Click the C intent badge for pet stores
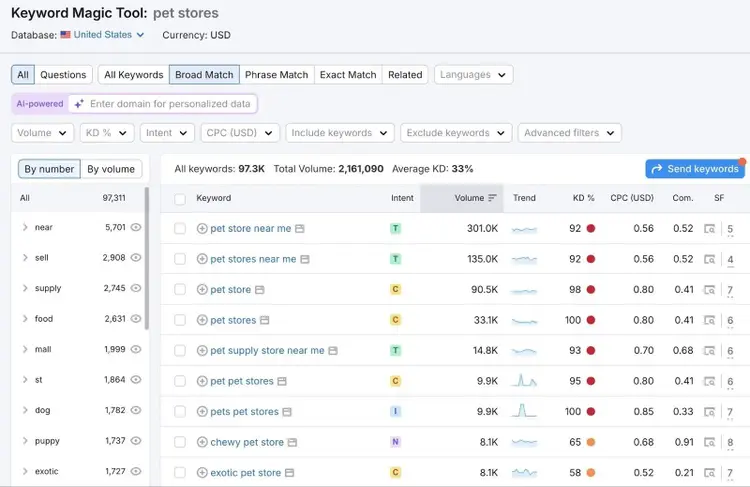Screen dimensions: 750x487 pos(395,320)
